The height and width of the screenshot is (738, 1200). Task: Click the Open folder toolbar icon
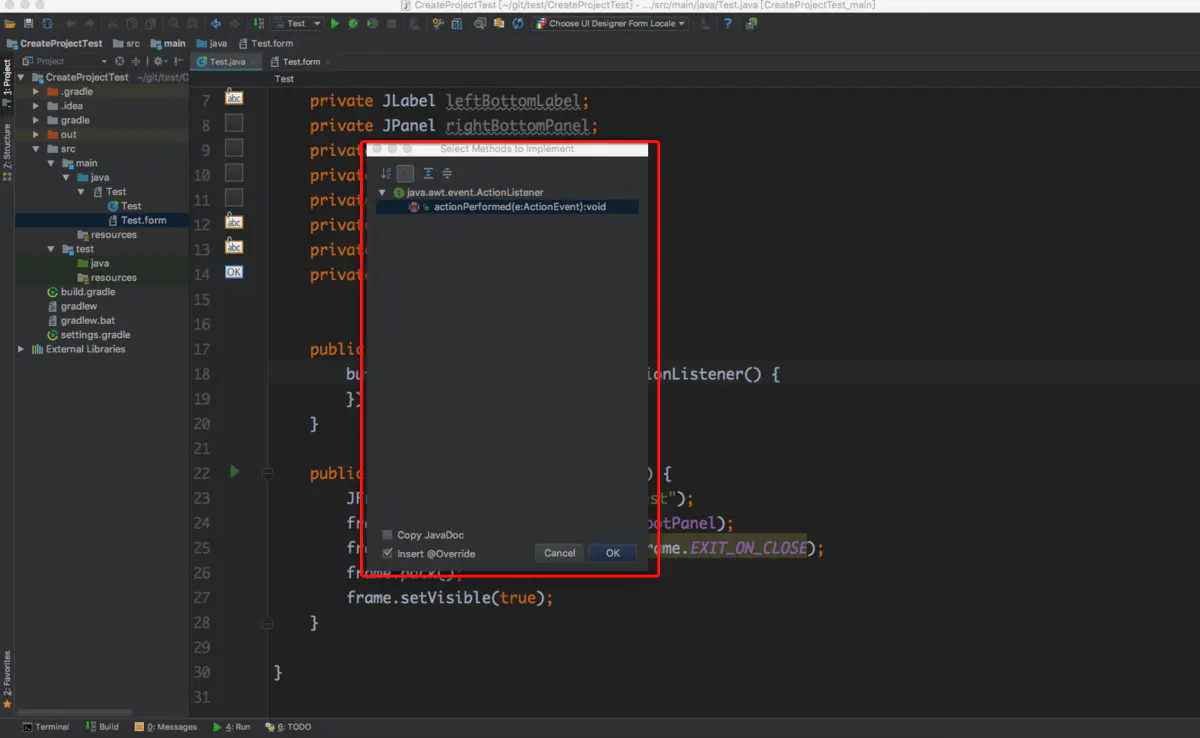tap(10, 23)
